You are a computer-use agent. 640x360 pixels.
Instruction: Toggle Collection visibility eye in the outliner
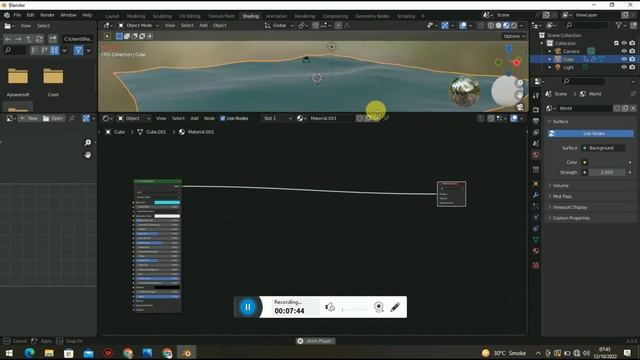(x=624, y=43)
